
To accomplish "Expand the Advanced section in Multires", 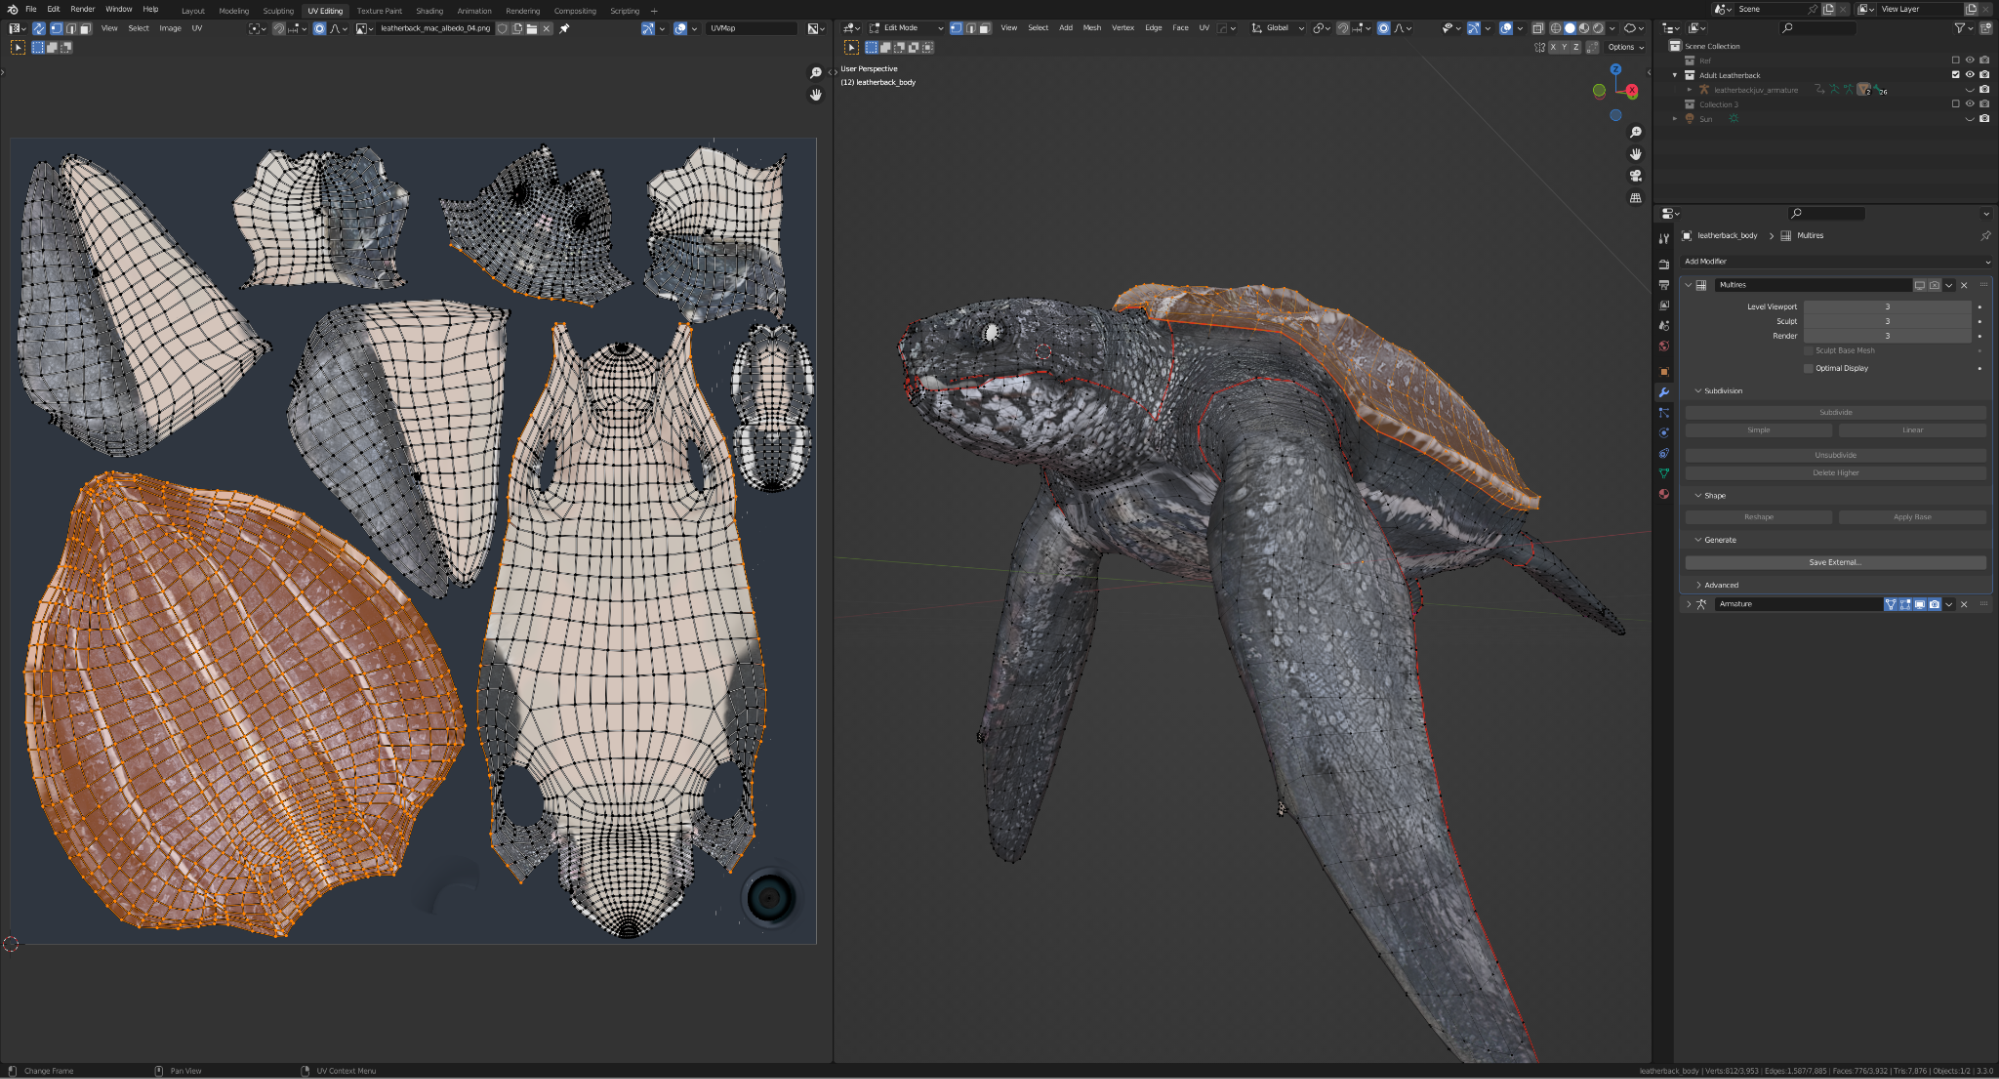I will 1720,585.
